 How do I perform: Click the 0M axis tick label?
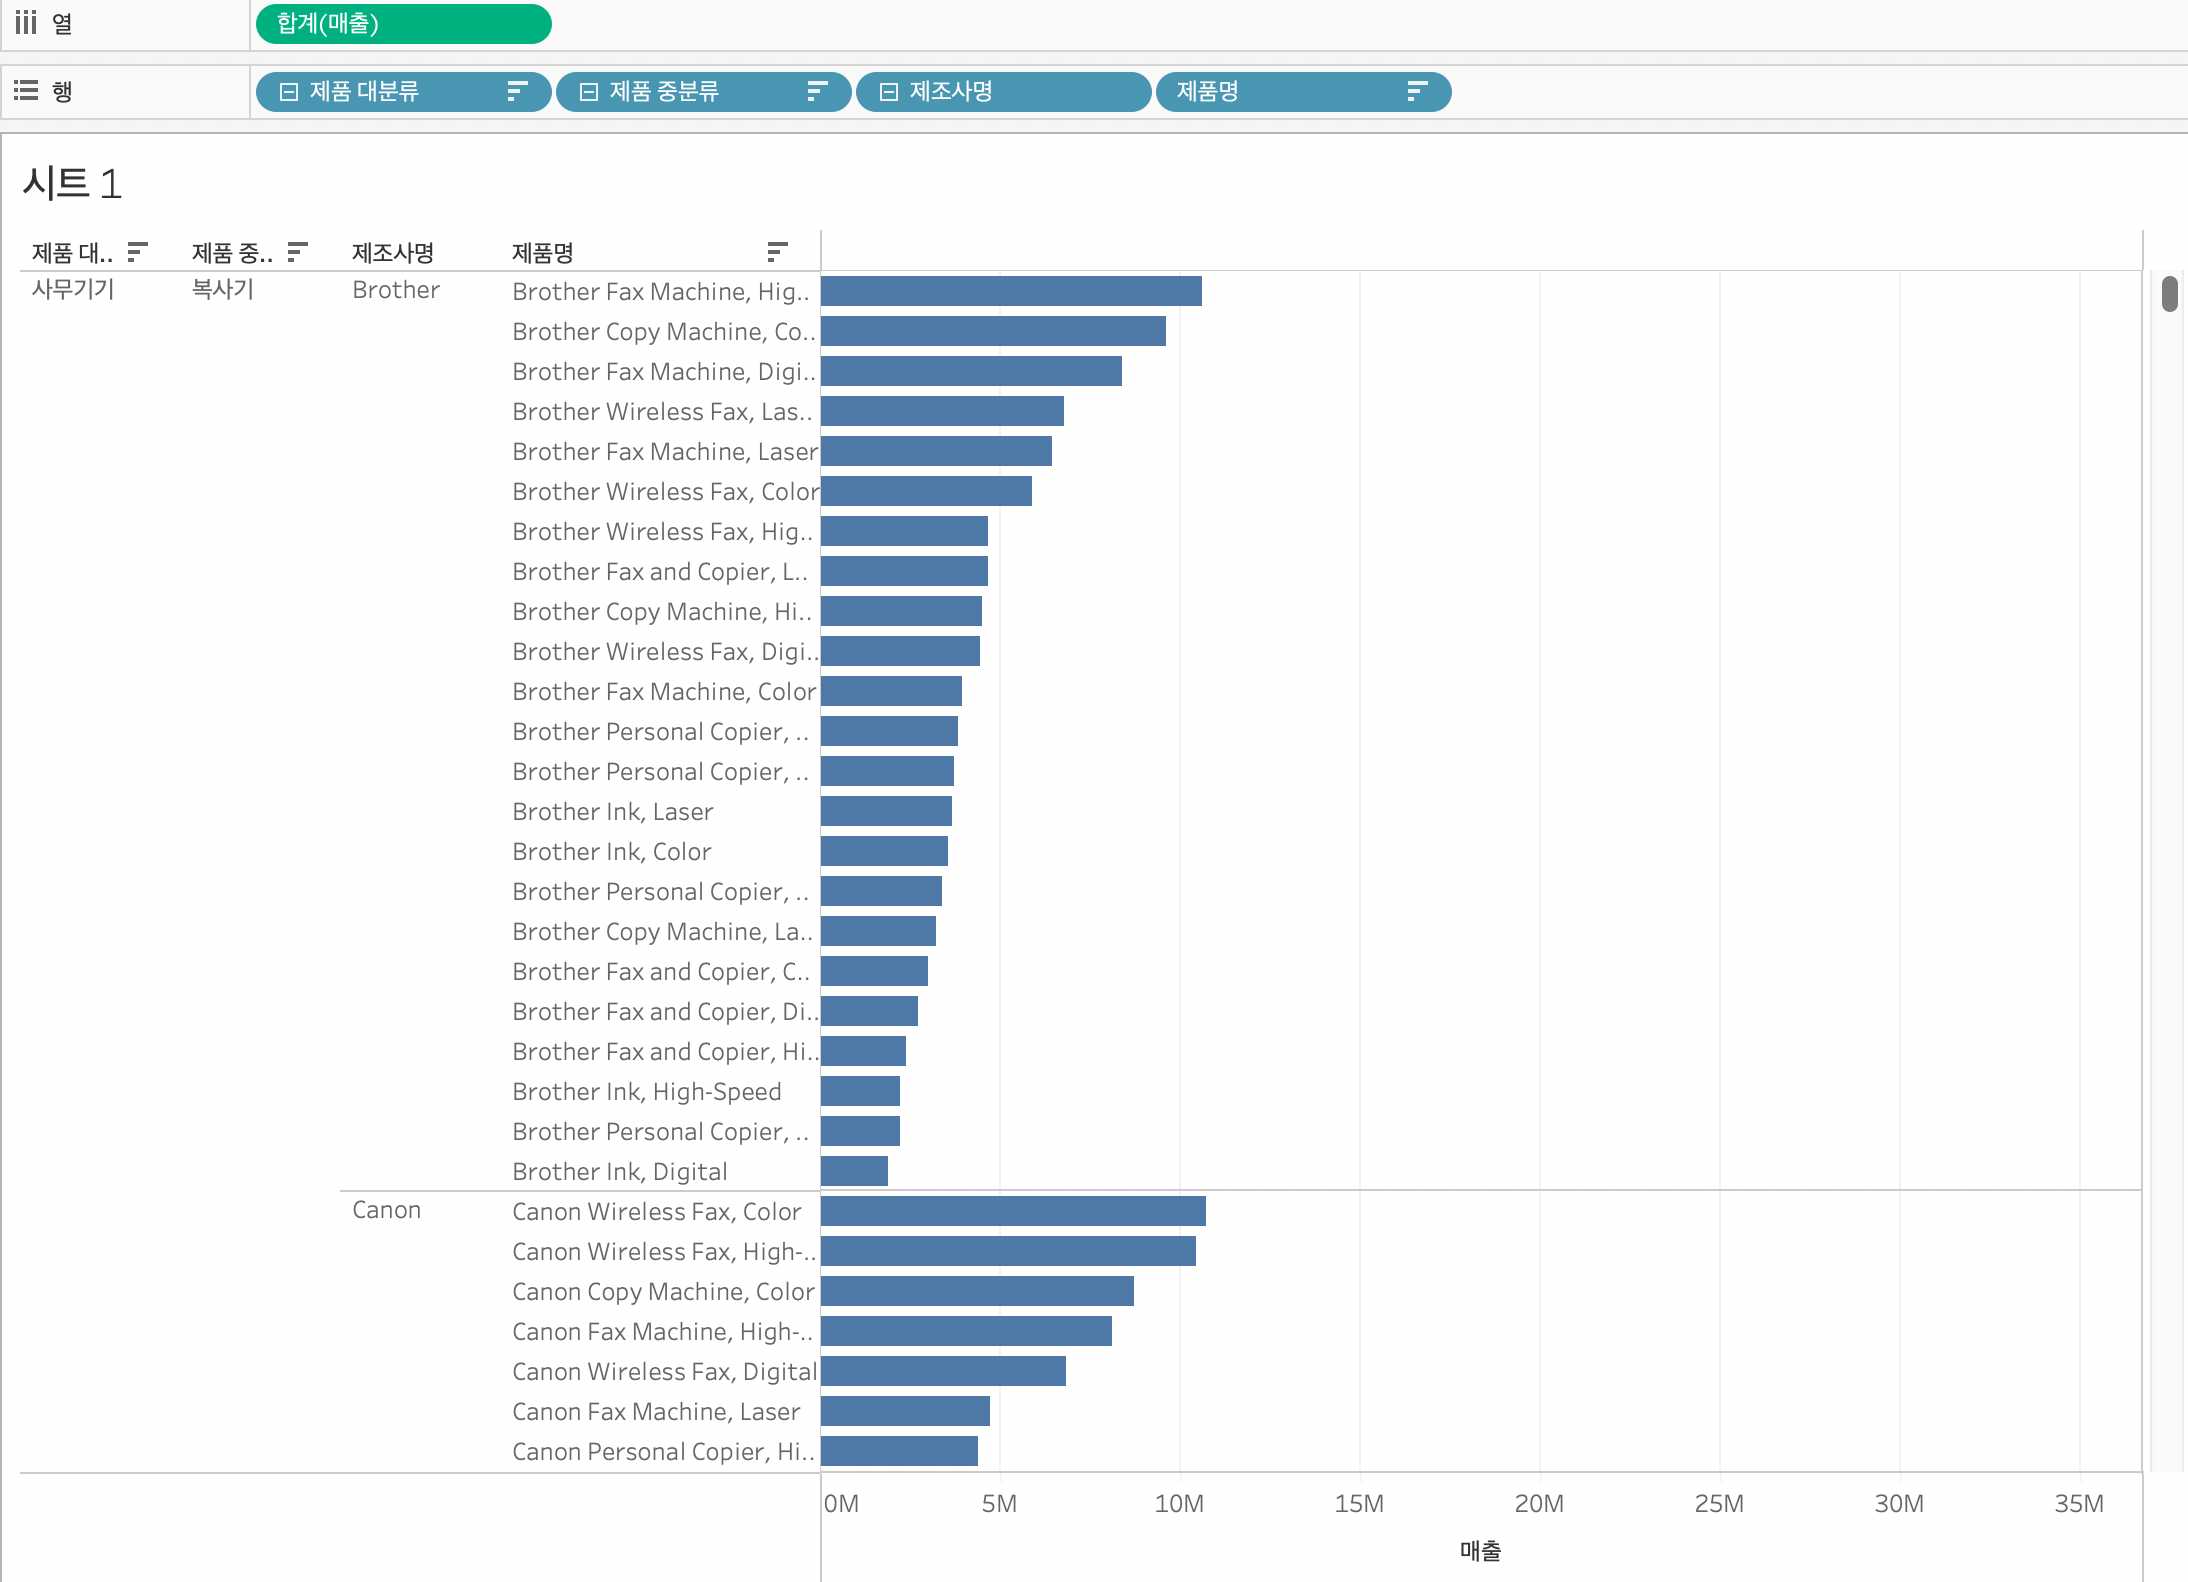pos(841,1503)
